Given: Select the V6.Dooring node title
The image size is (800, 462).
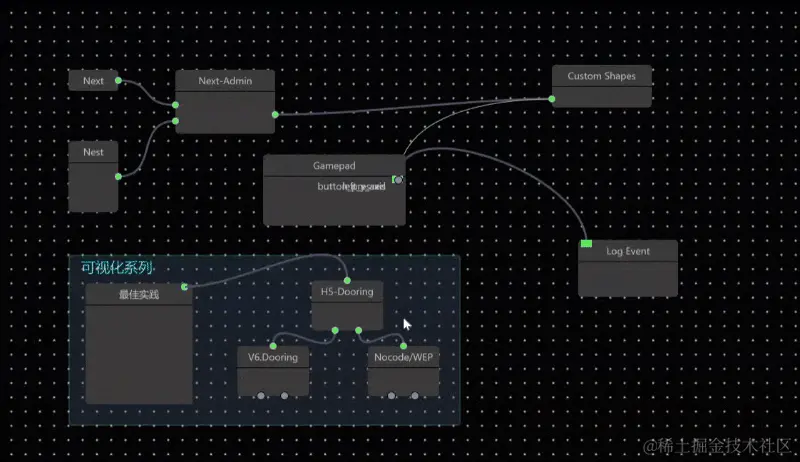Looking at the screenshot, I should coord(273,357).
